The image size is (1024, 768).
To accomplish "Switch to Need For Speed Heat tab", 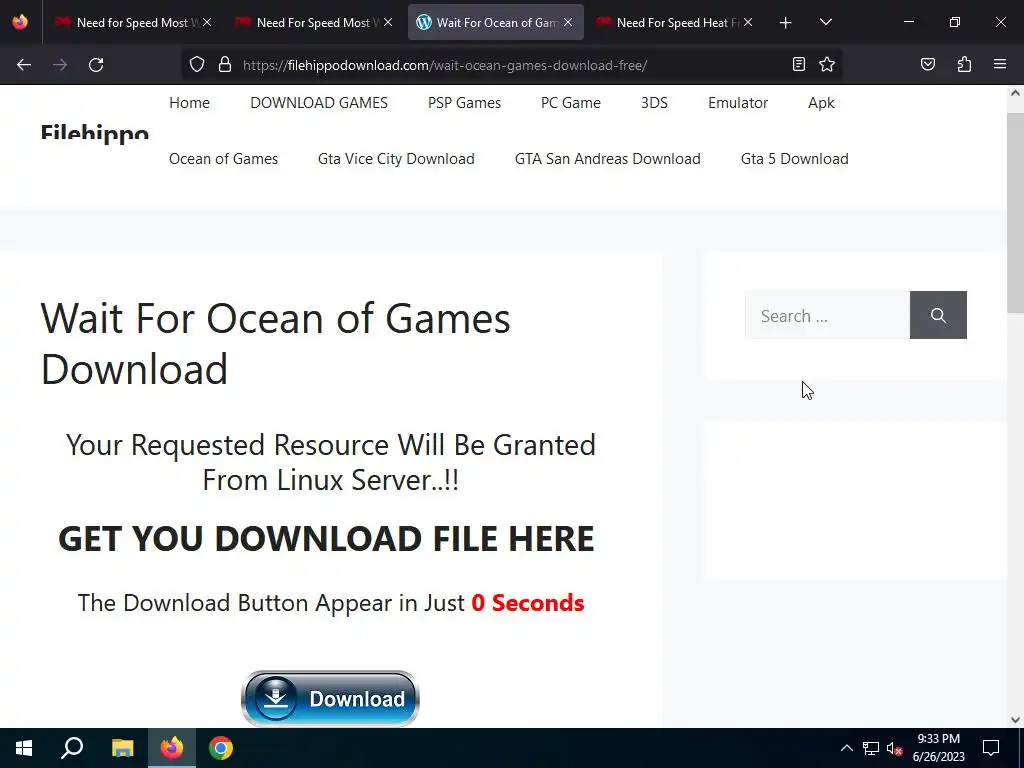I will click(x=674, y=22).
